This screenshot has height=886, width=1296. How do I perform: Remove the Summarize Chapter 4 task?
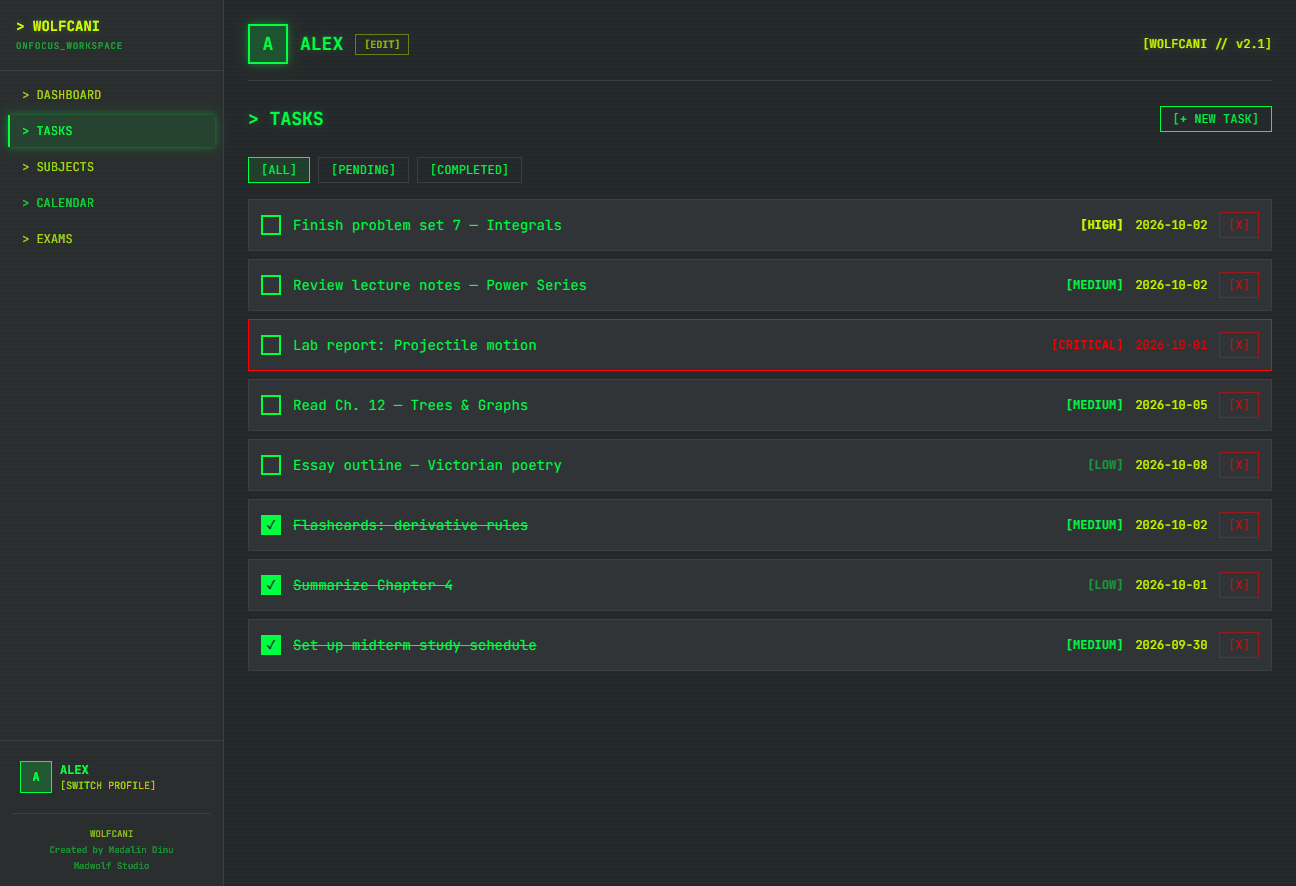1239,585
